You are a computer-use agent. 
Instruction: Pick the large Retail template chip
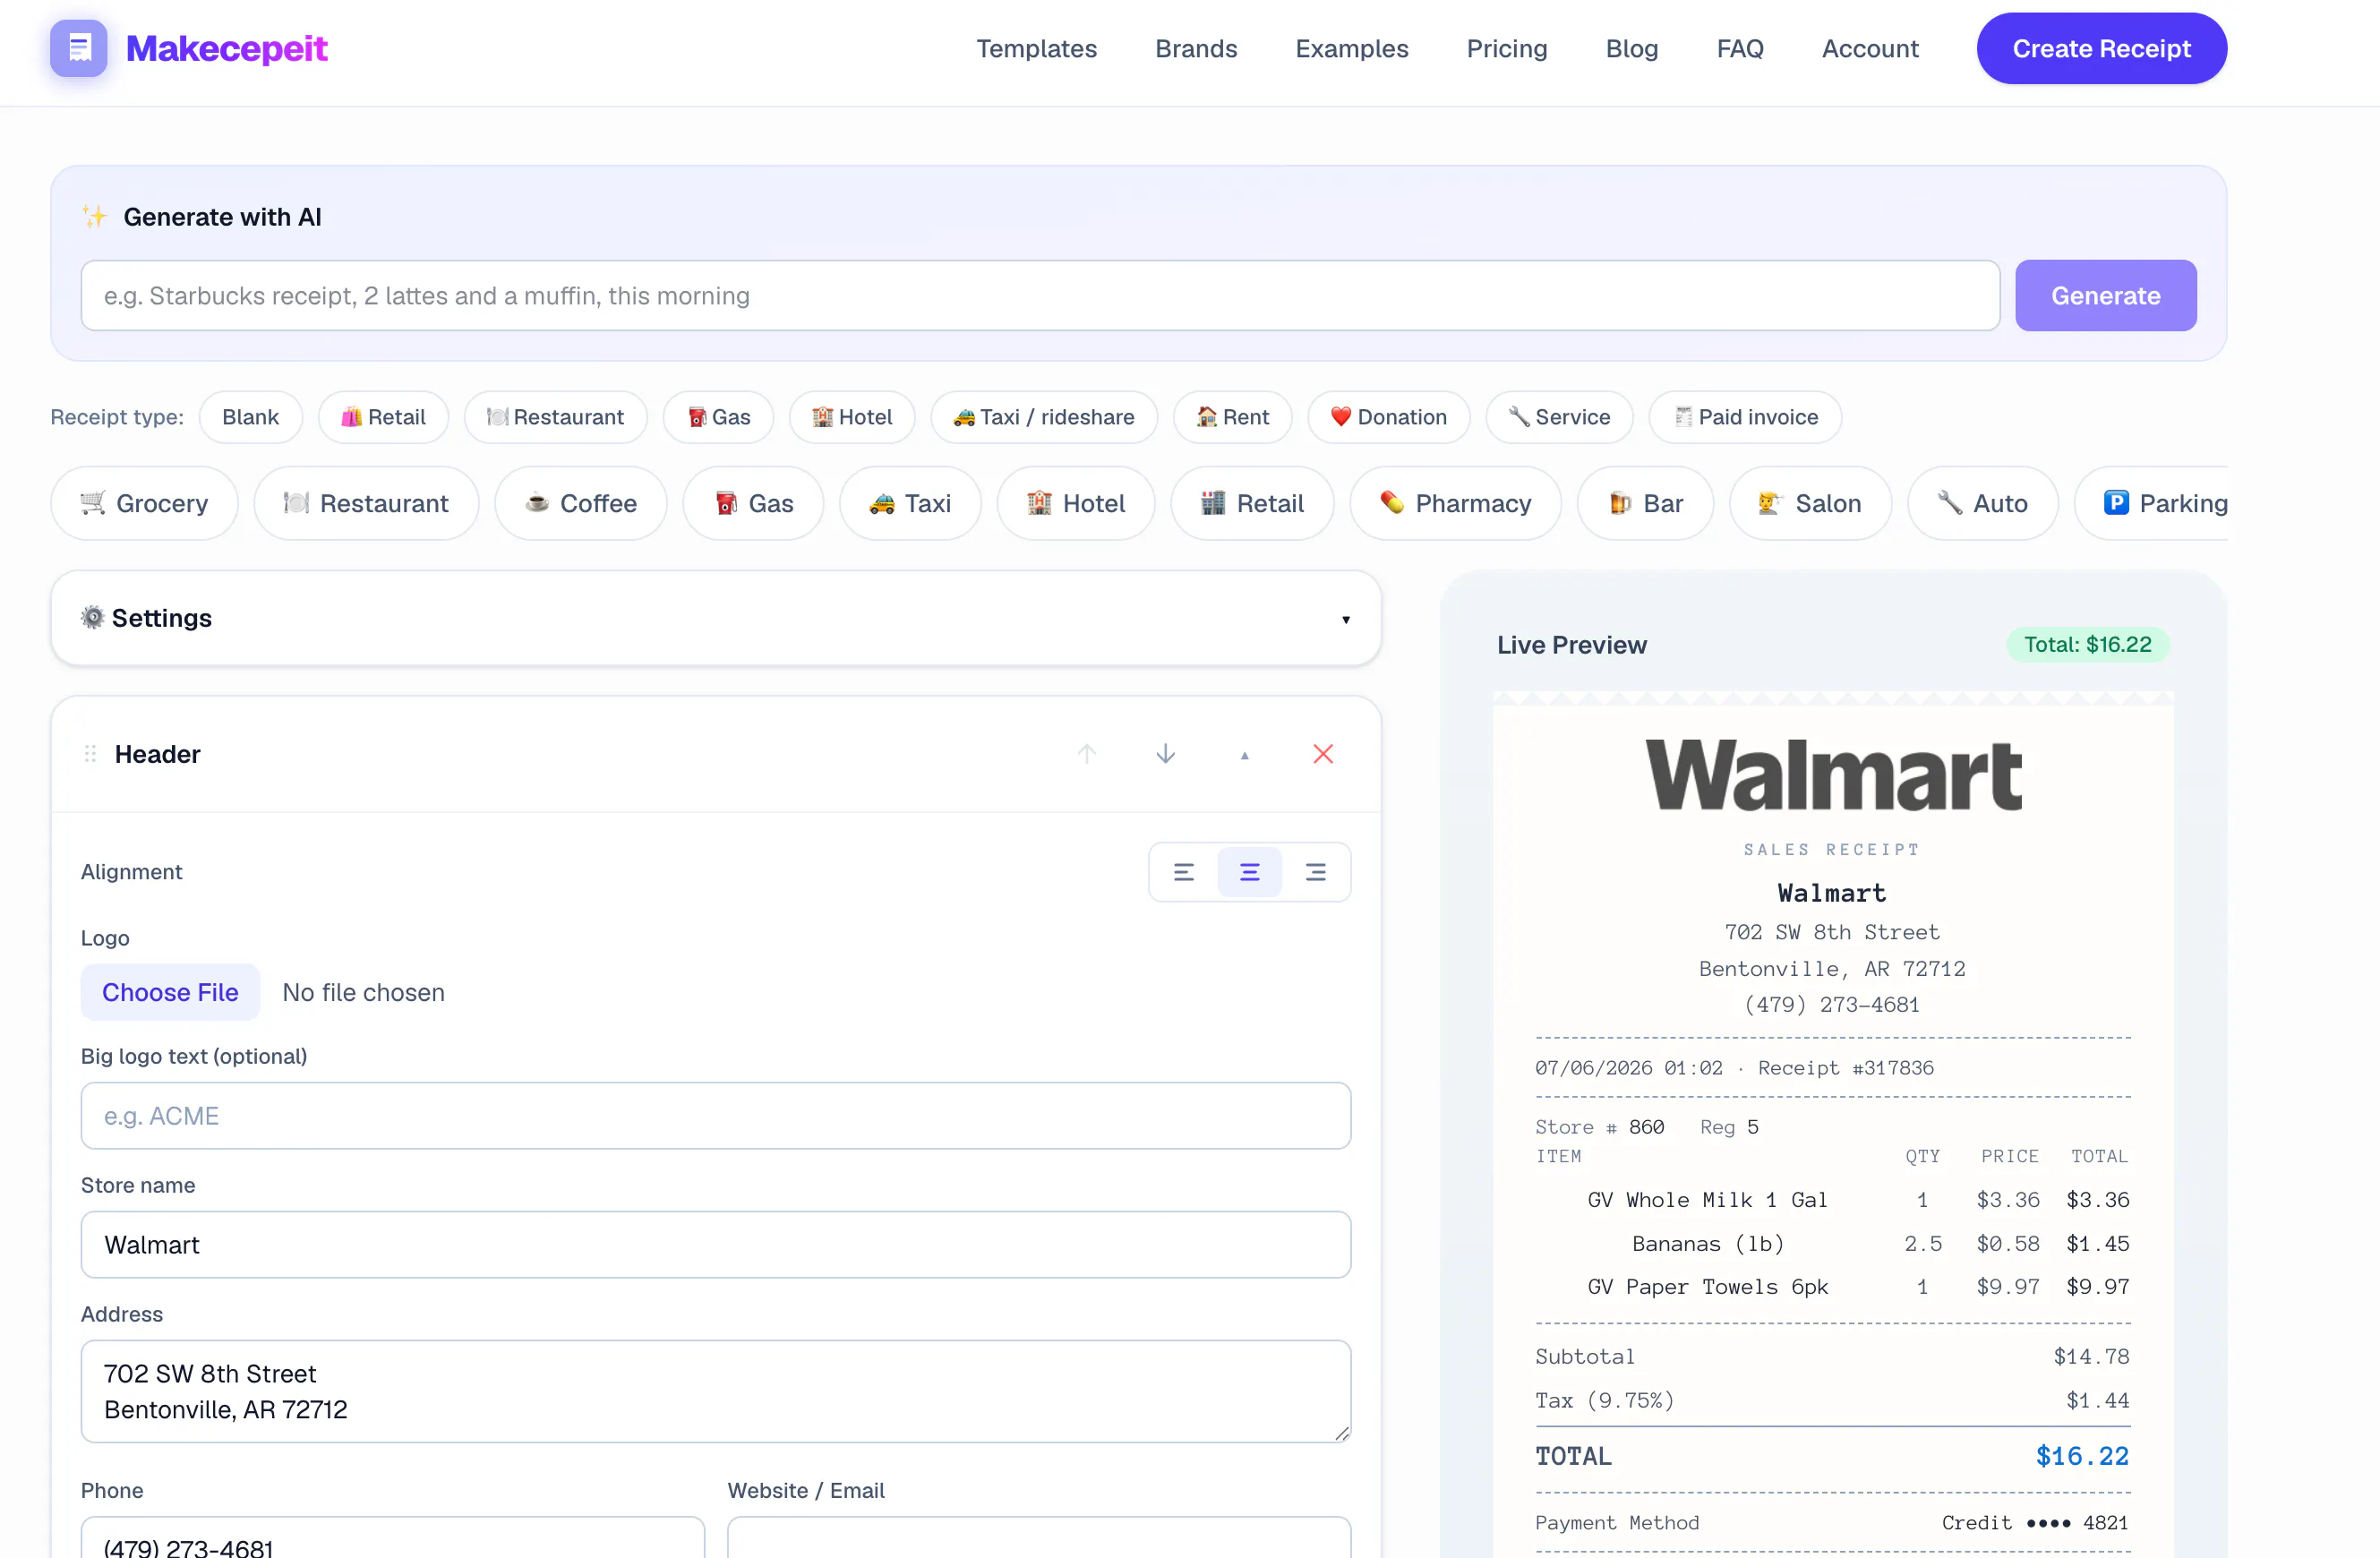click(1252, 503)
